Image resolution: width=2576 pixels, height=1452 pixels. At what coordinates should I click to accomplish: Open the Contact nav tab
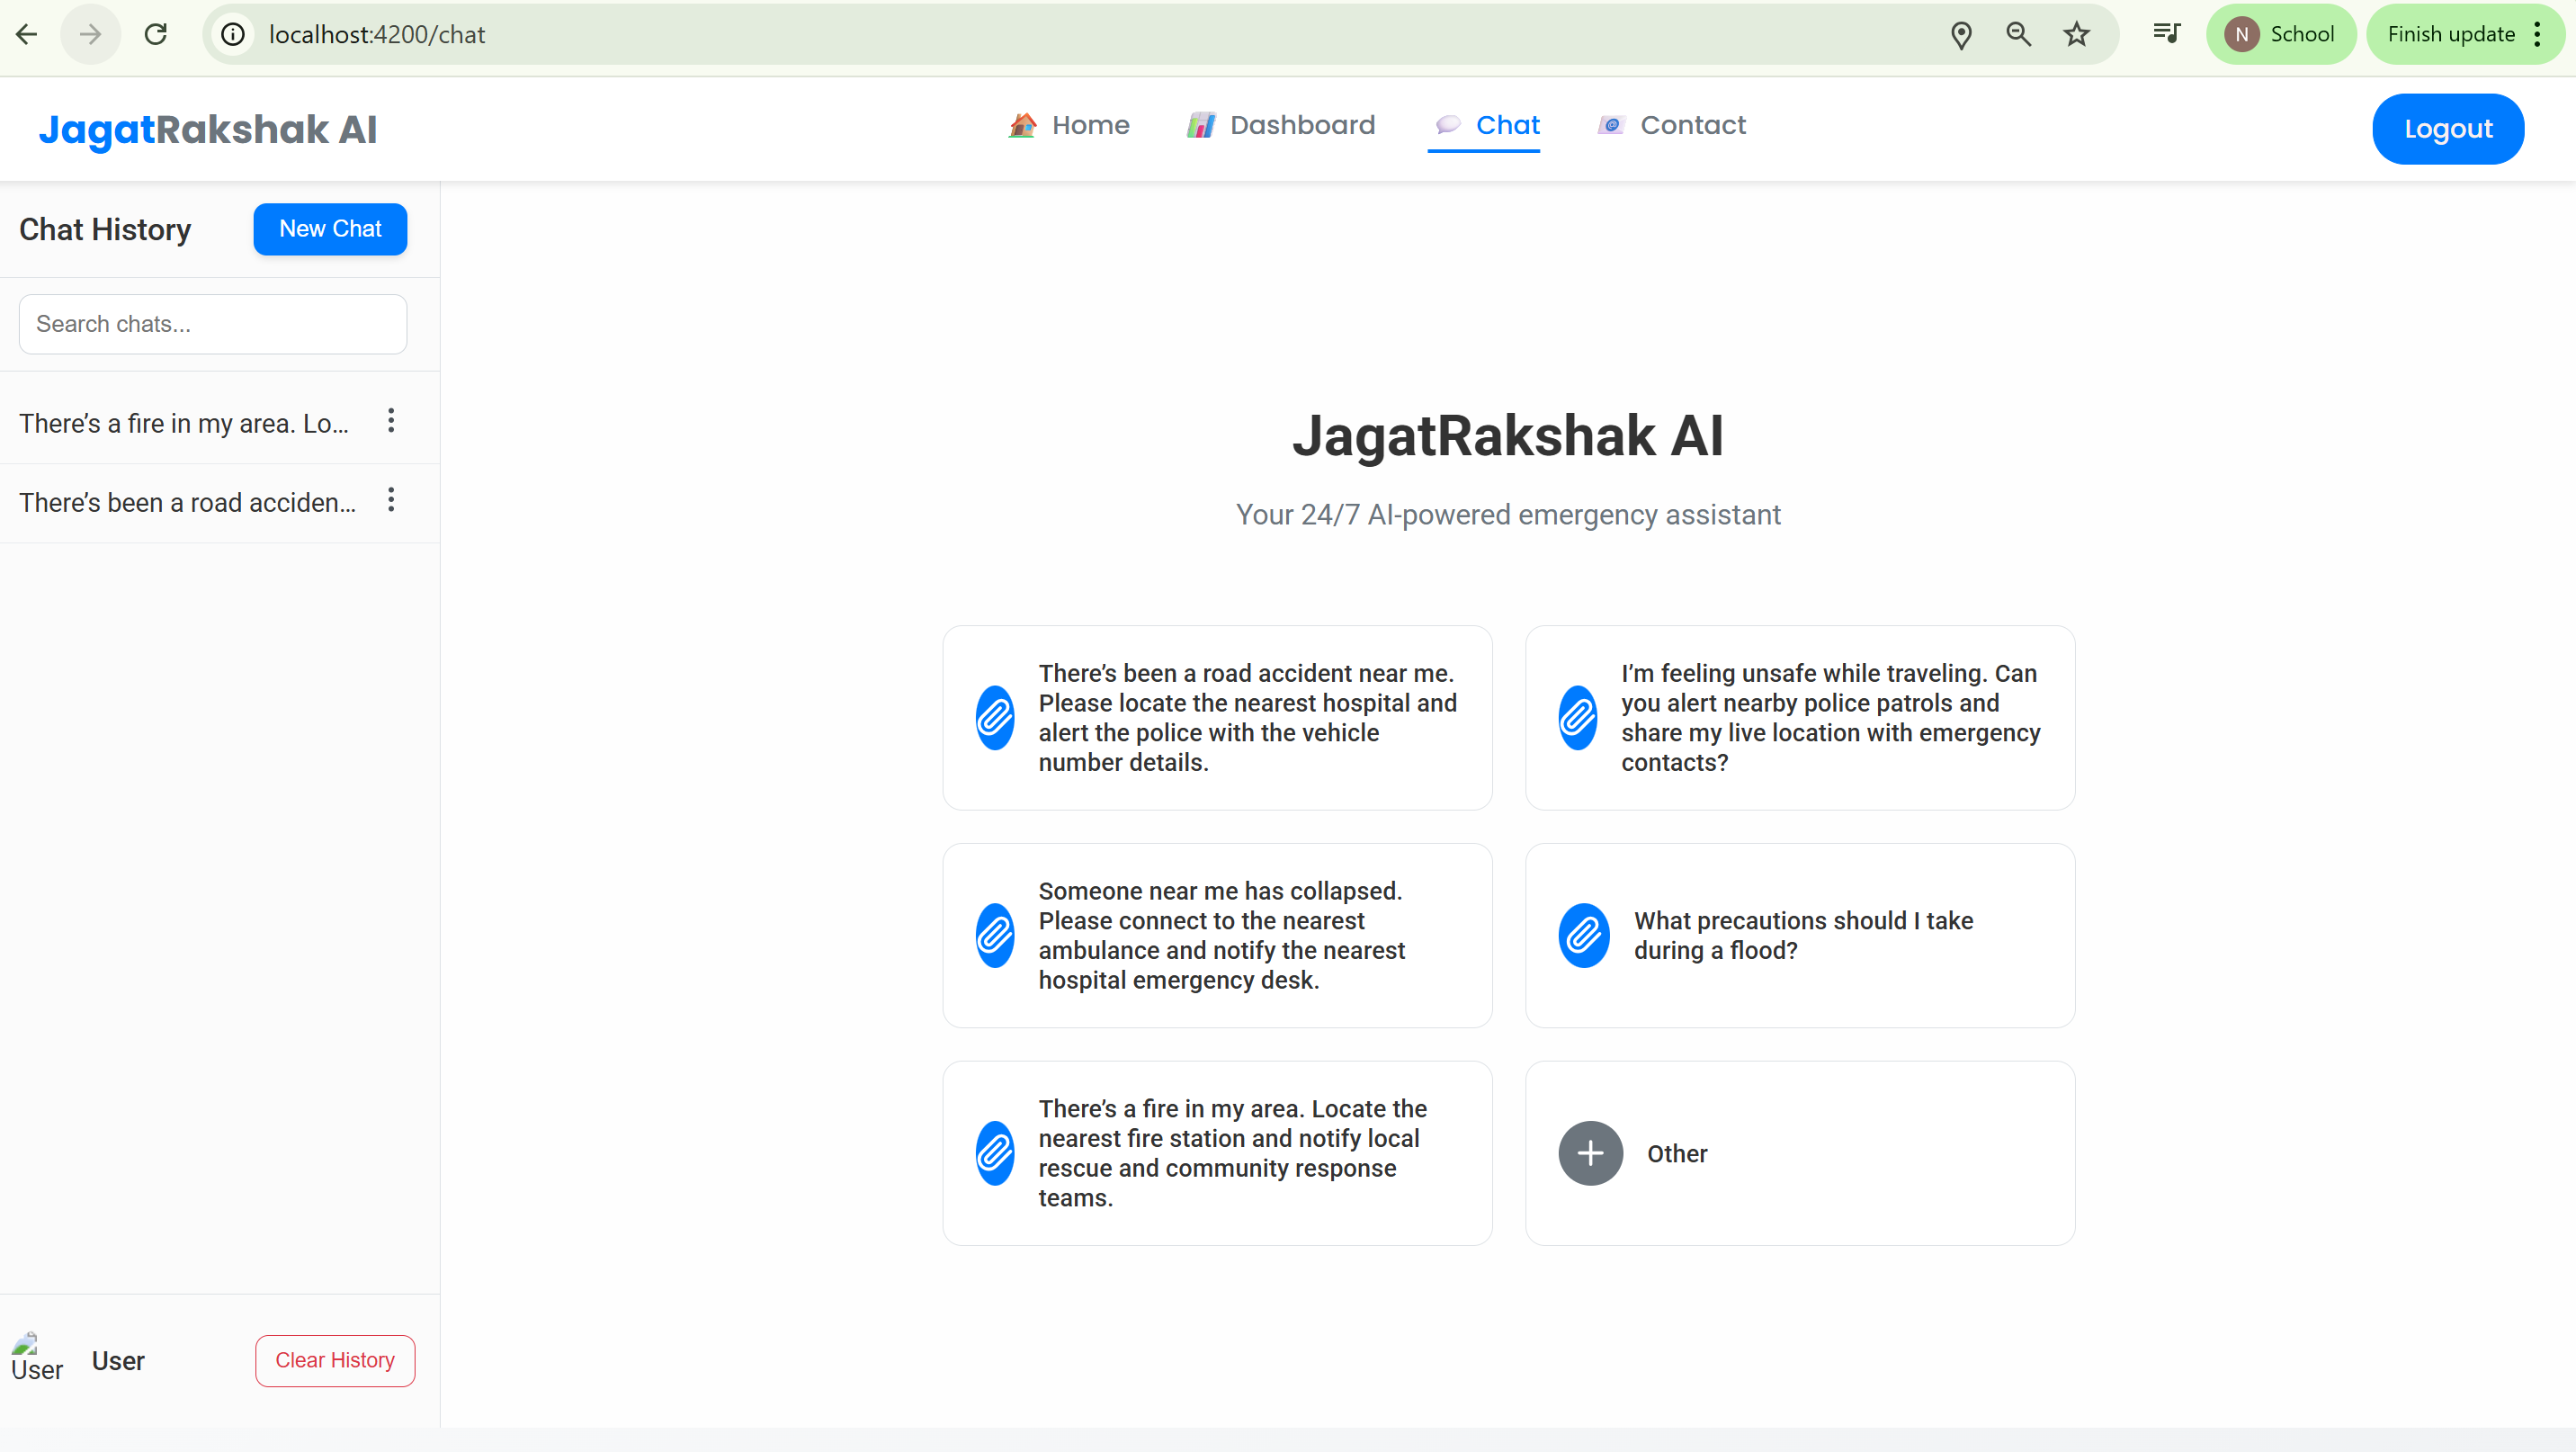(1671, 125)
